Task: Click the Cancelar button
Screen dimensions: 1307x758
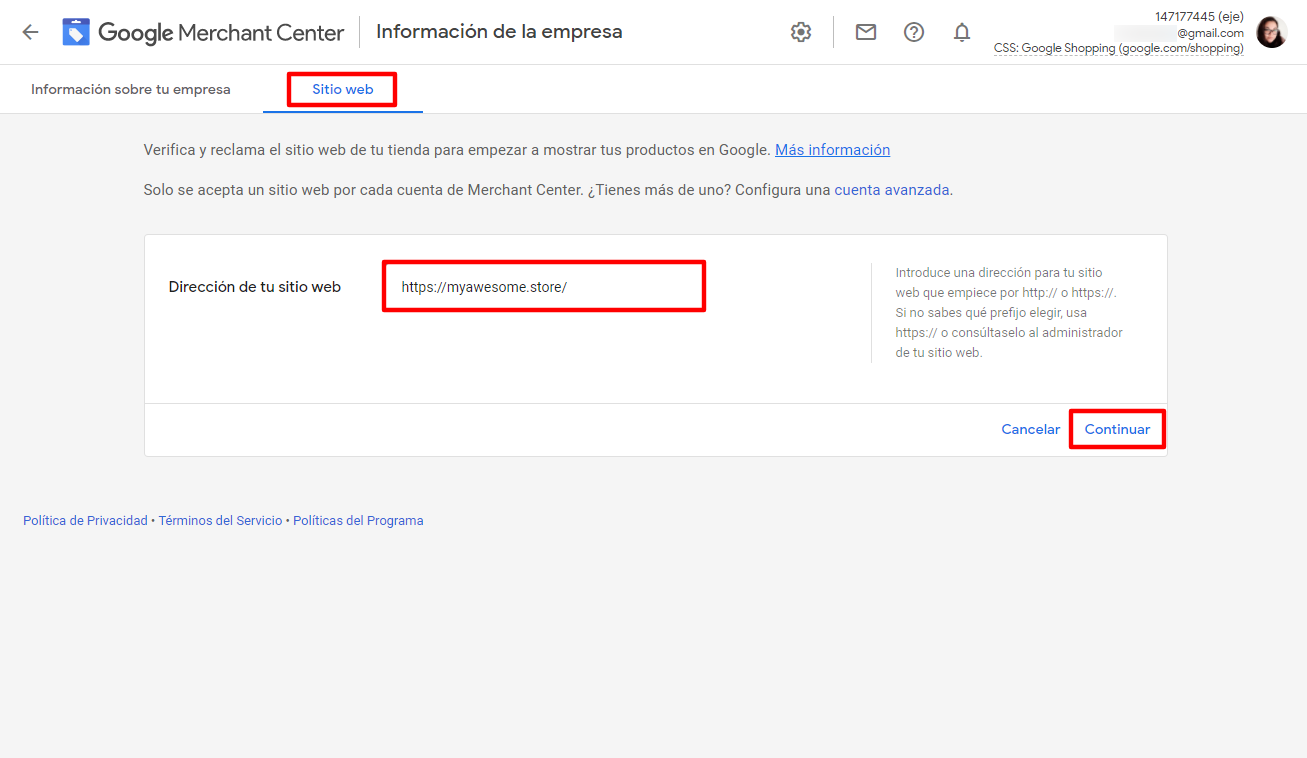Action: 1031,429
